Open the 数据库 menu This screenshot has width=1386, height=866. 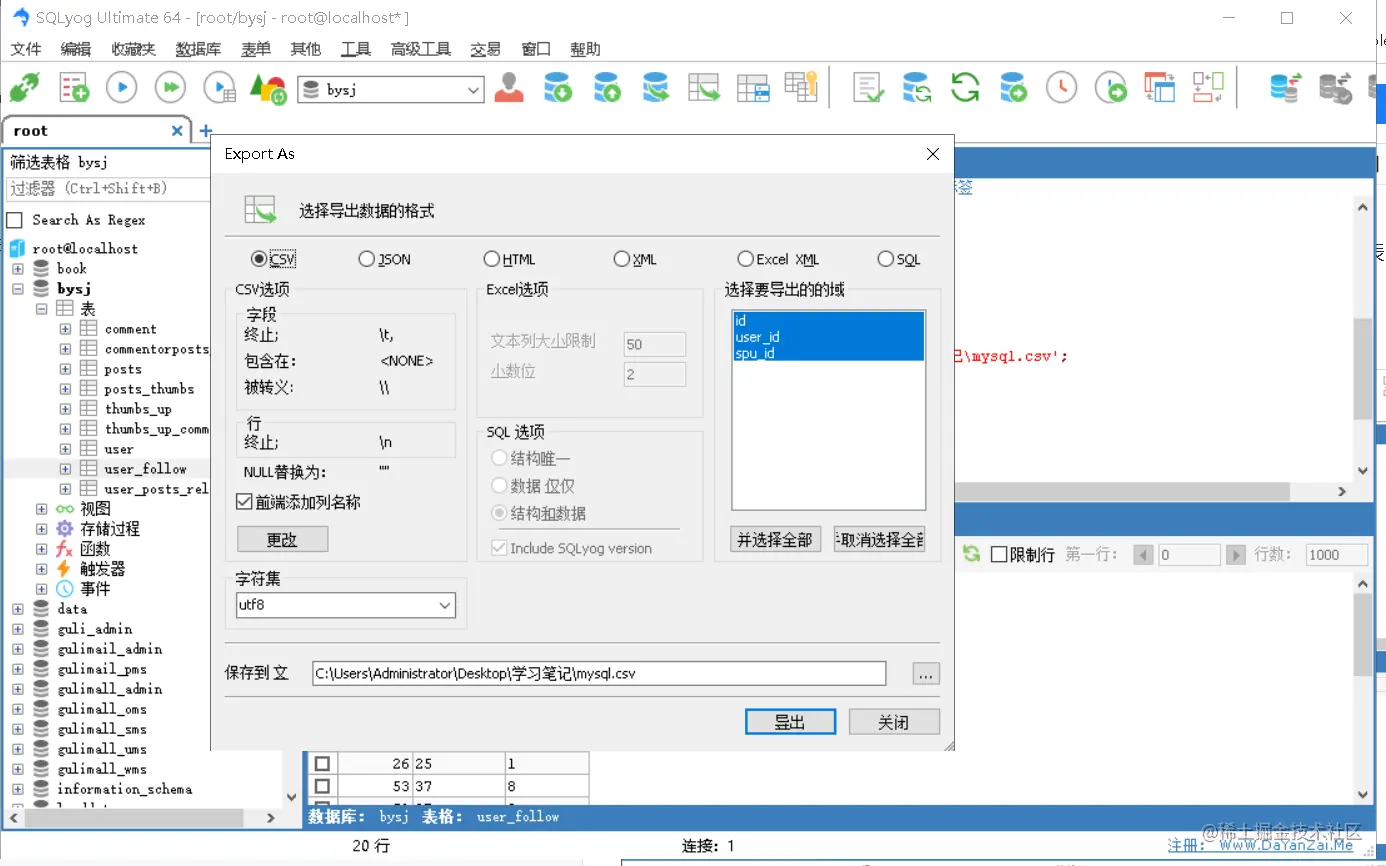coord(198,49)
